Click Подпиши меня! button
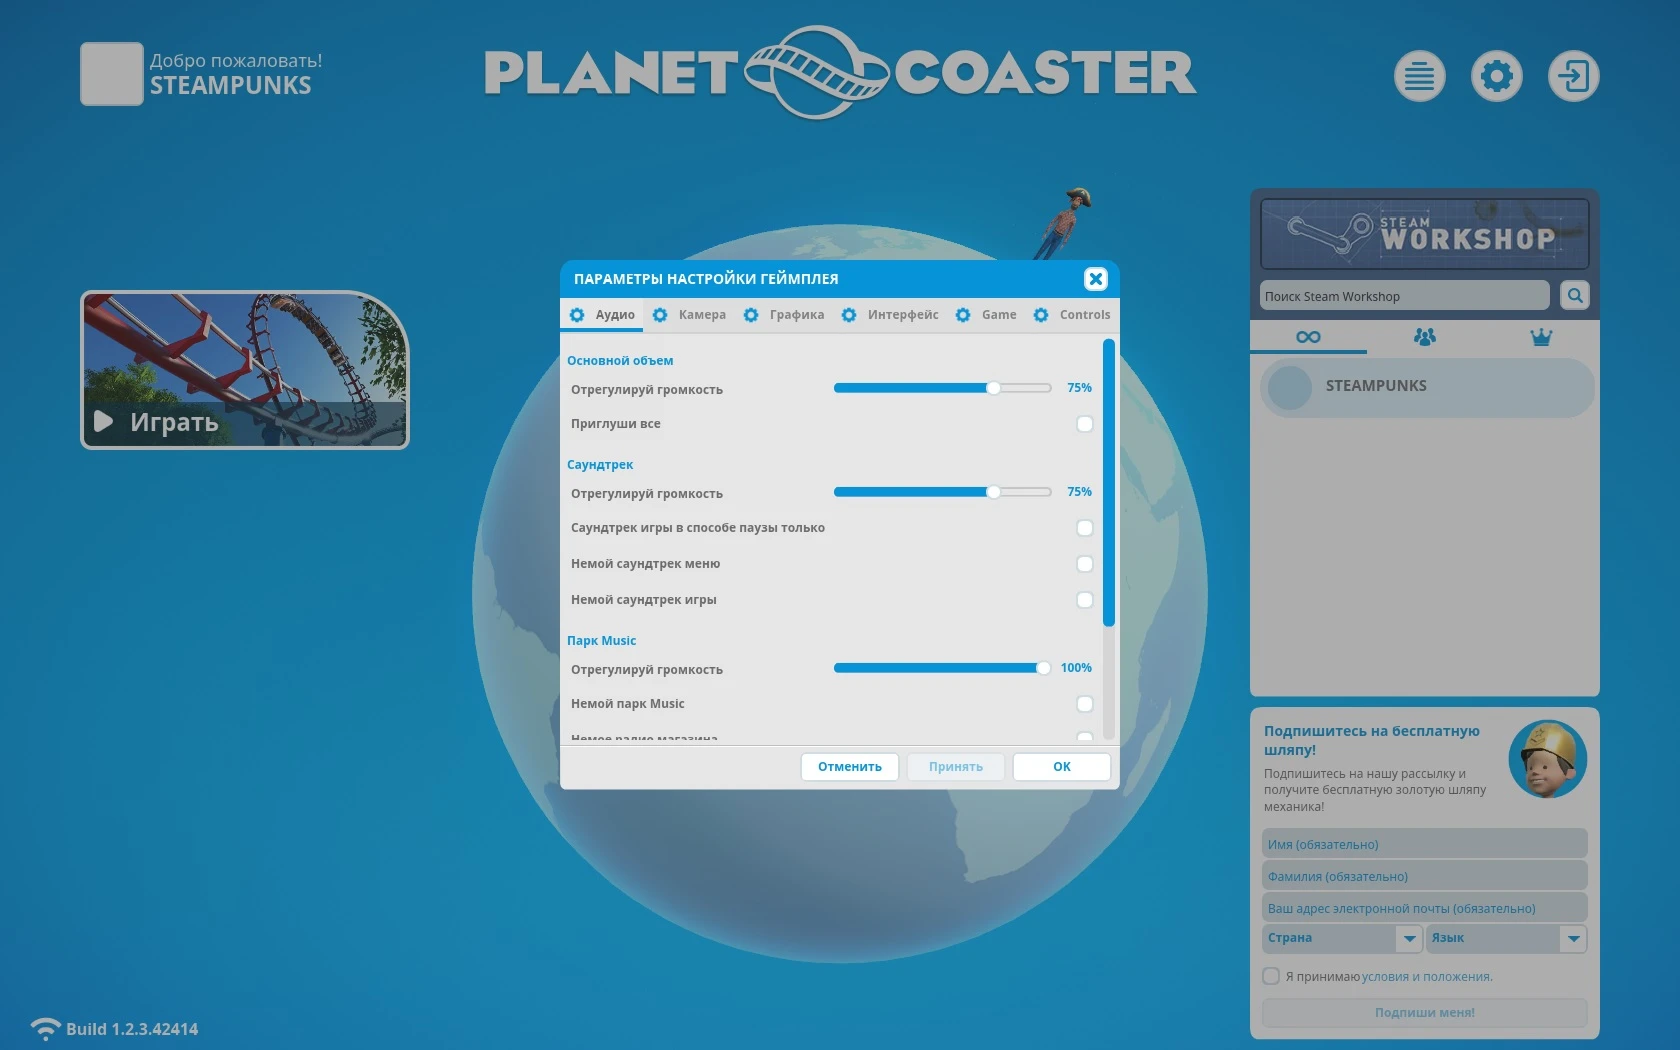Image resolution: width=1680 pixels, height=1050 pixels. point(1424,1012)
